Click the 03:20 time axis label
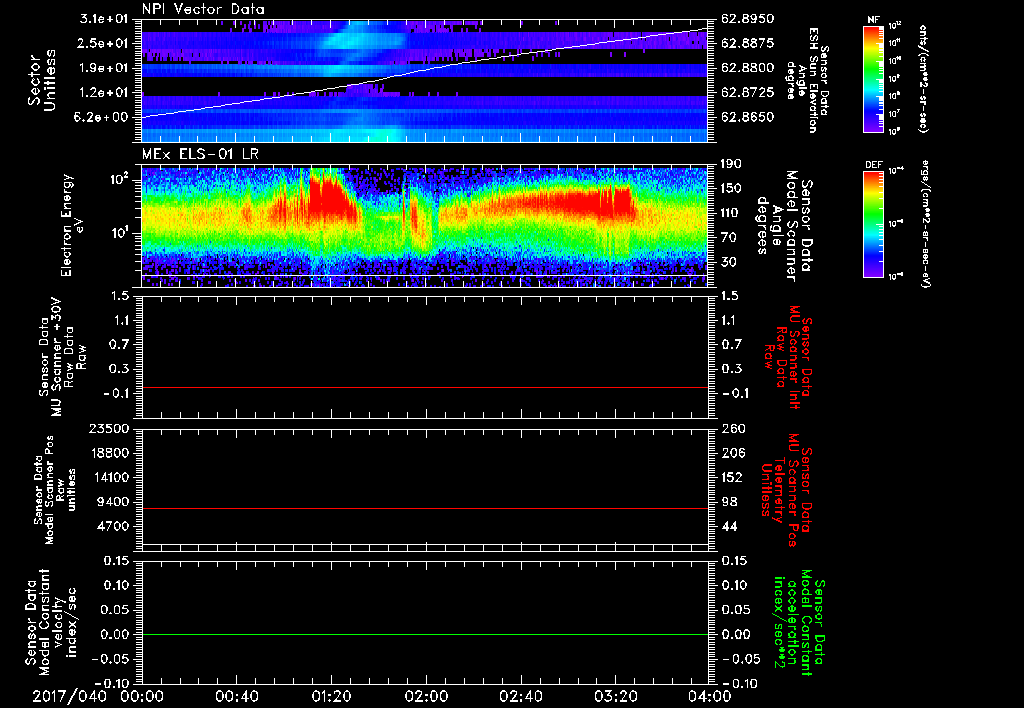The image size is (1024, 708). pyautogui.click(x=615, y=697)
